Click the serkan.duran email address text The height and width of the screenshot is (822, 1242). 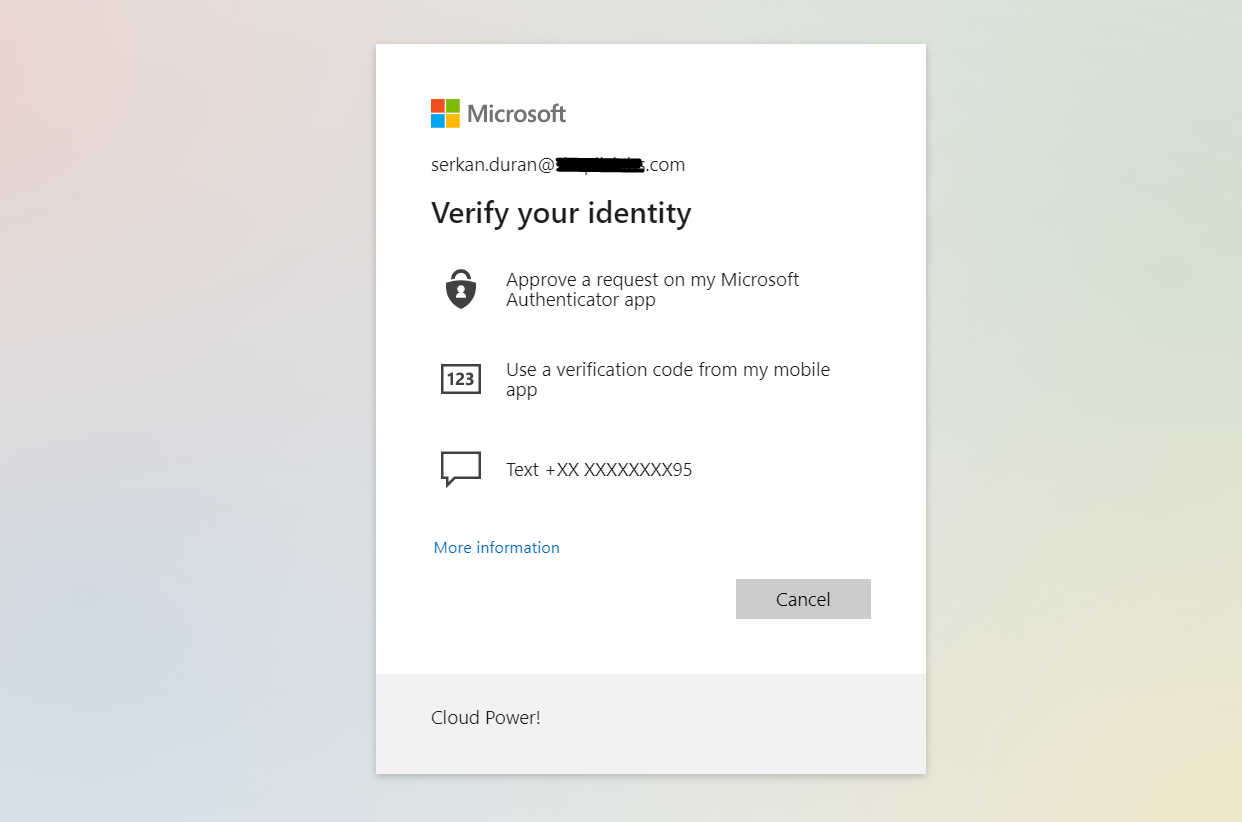tap(558, 165)
